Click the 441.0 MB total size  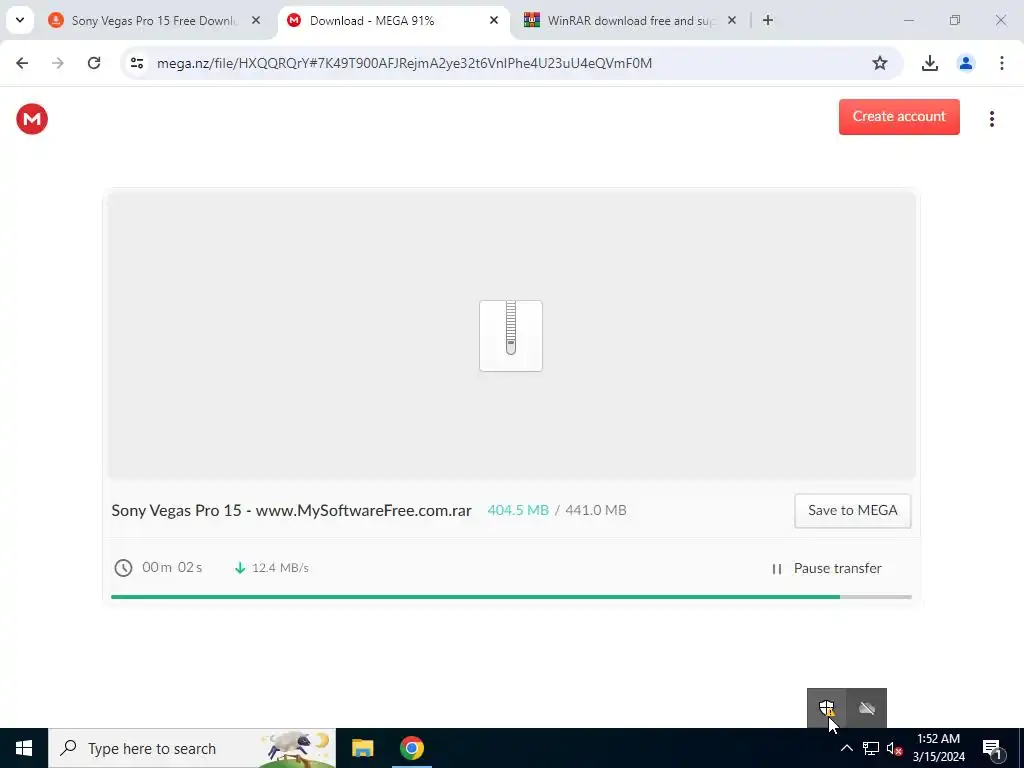tap(596, 511)
